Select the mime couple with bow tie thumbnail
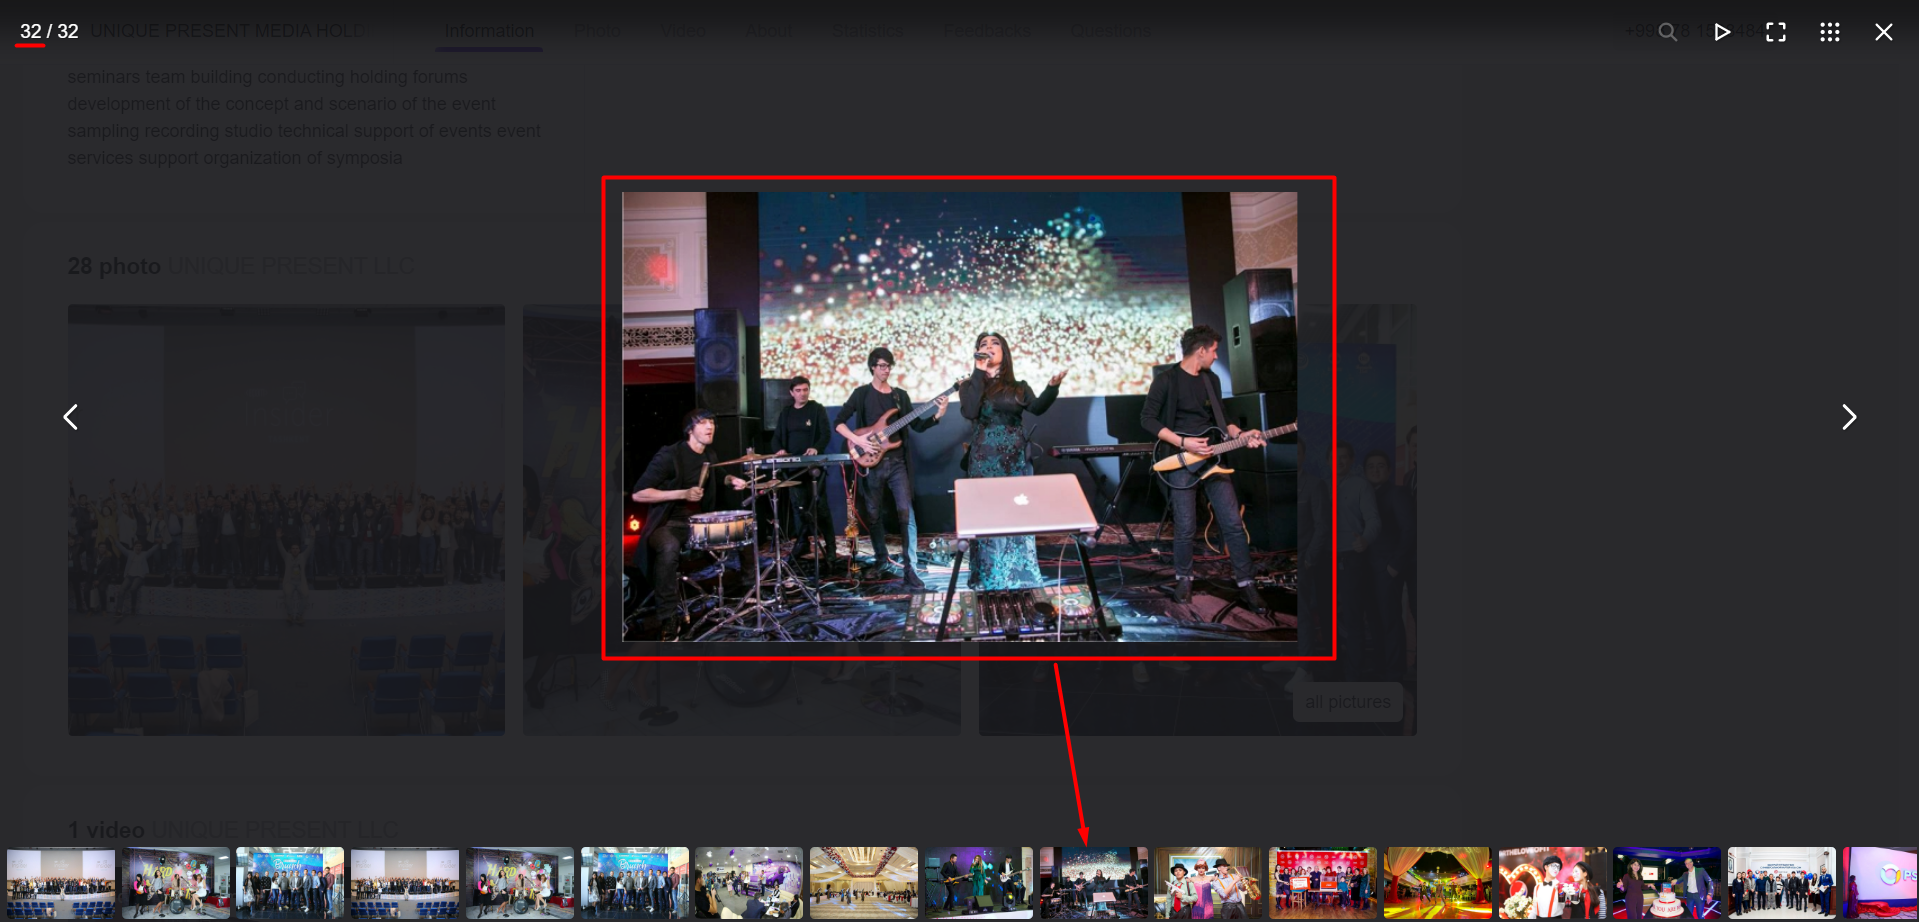The height and width of the screenshot is (922, 1919). [1553, 883]
